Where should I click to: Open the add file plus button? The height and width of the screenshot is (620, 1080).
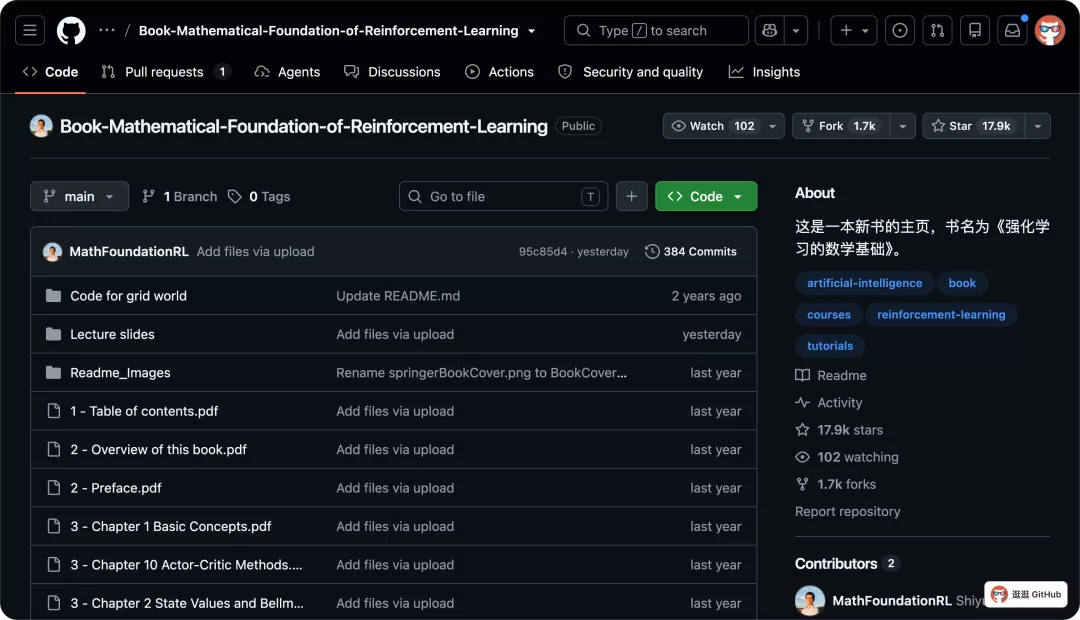(631, 196)
